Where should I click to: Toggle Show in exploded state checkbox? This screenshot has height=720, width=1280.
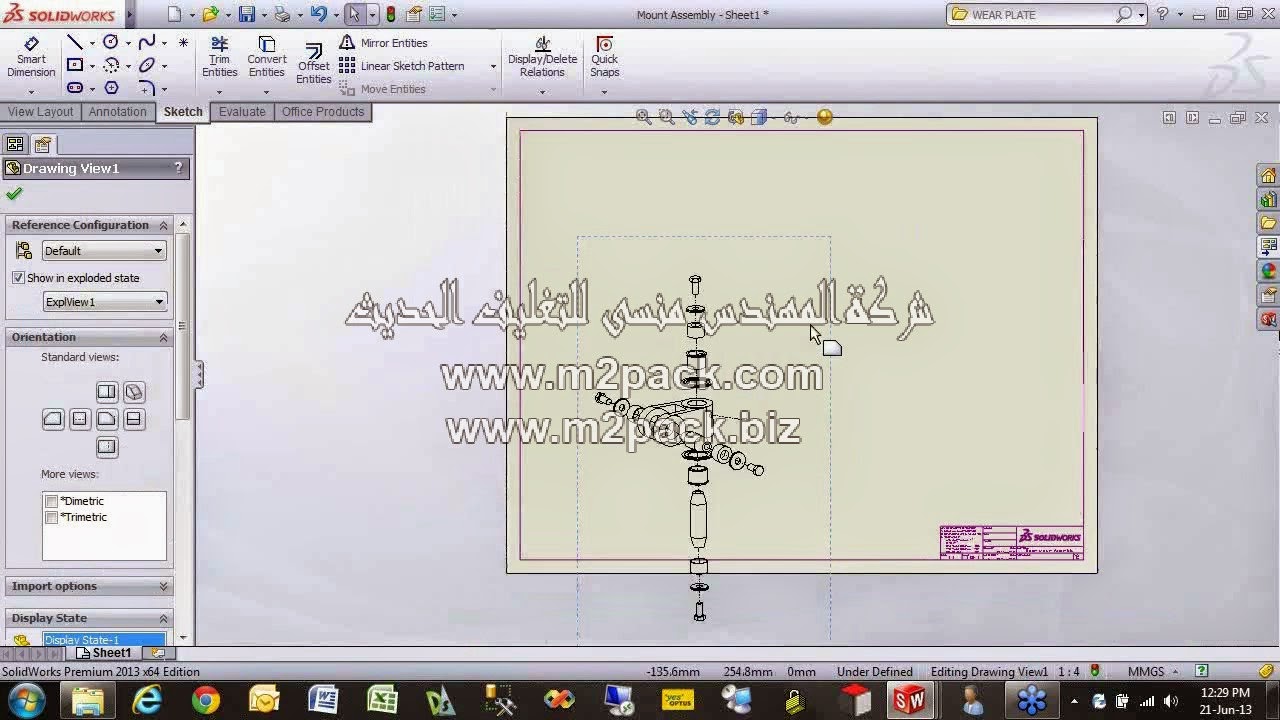tap(18, 278)
